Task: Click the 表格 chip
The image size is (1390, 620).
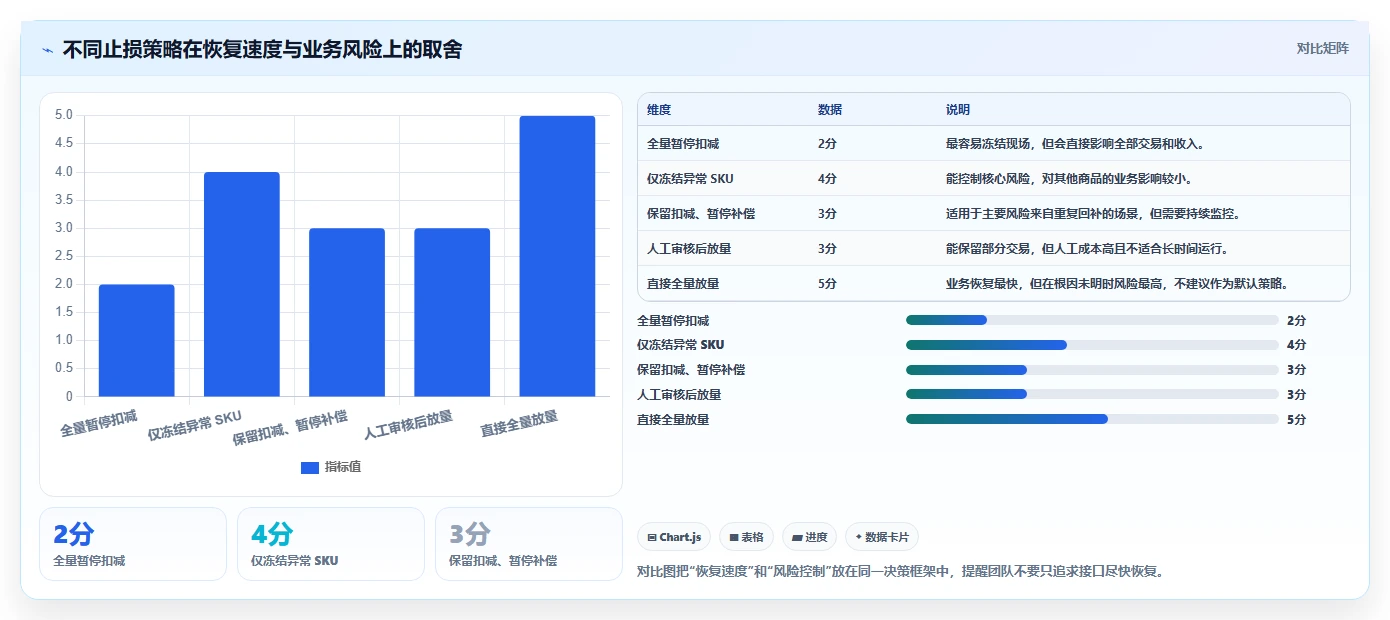Action: click(x=746, y=537)
